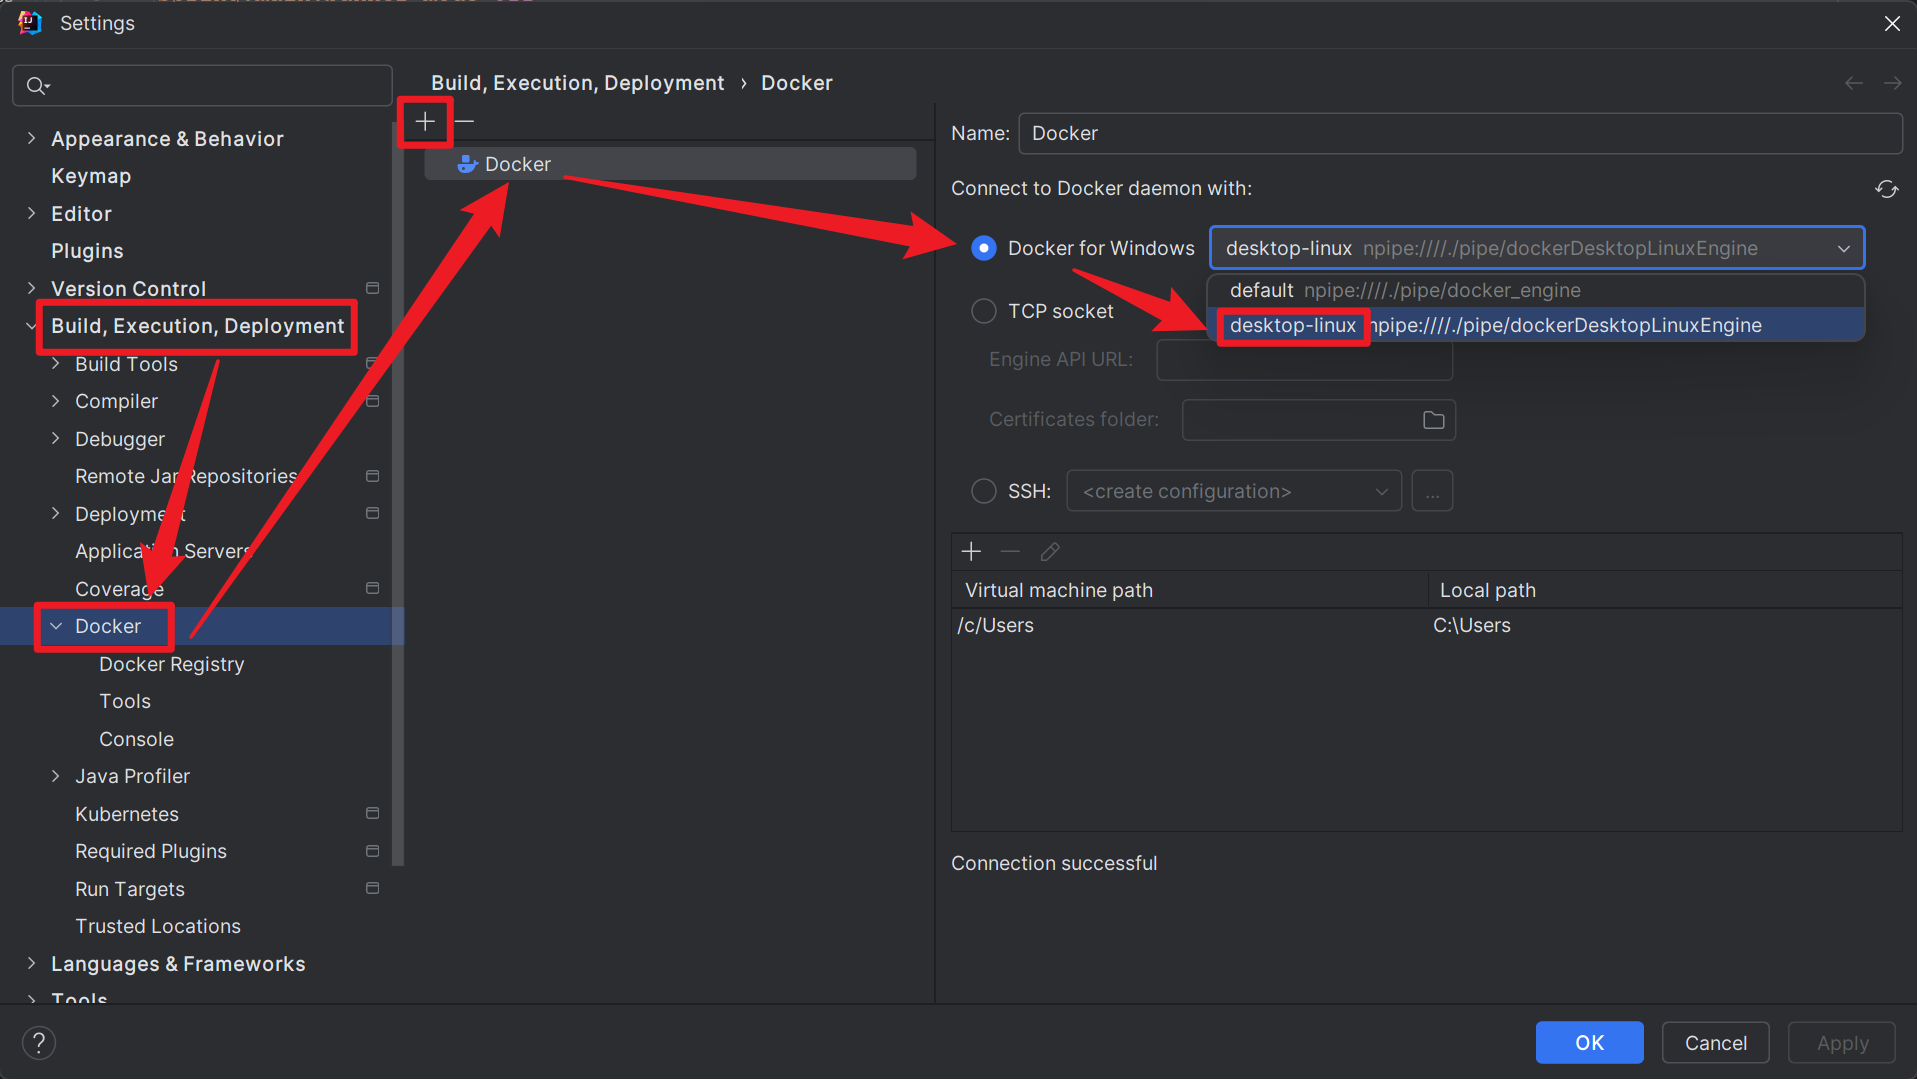
Task: Click the Name text field containing Docker
Action: [x=1460, y=133]
